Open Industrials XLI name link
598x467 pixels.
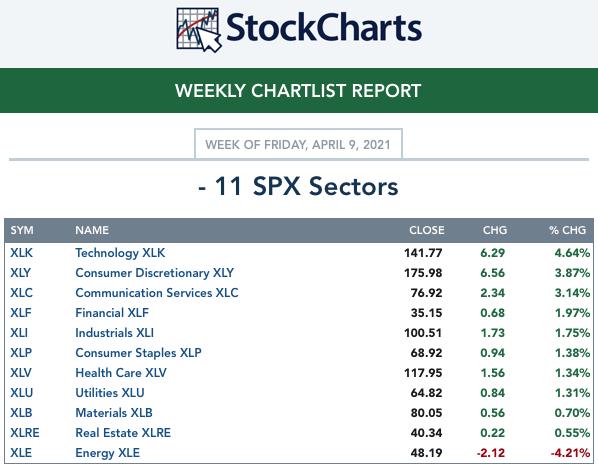tap(114, 332)
